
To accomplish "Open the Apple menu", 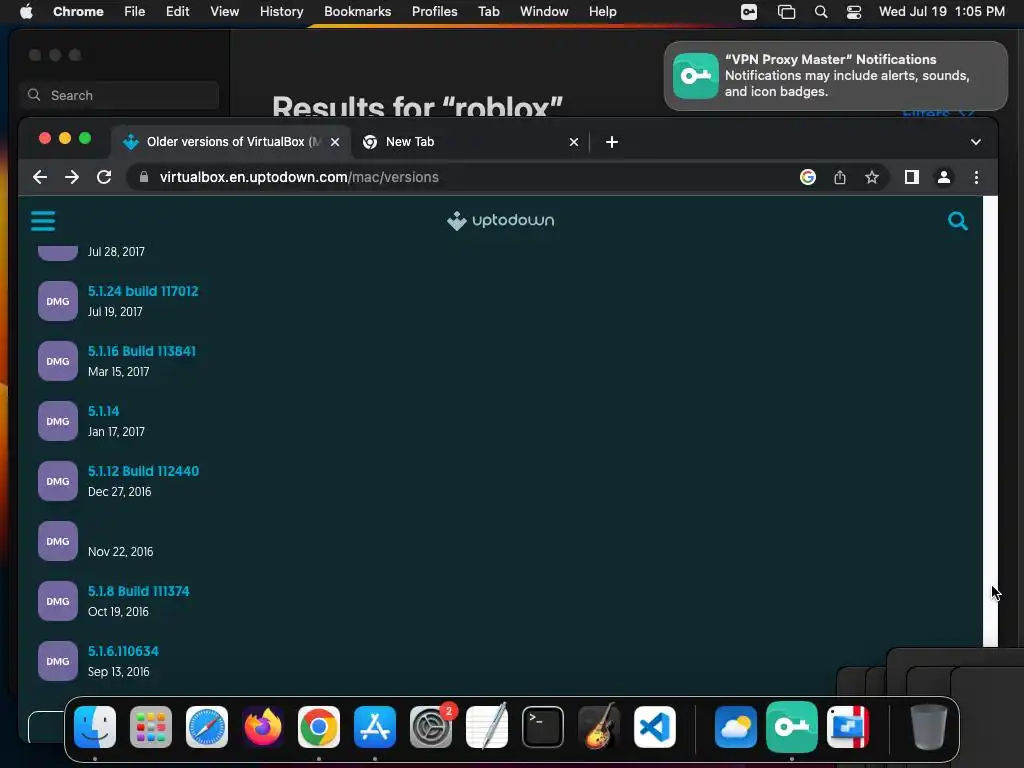I will (26, 12).
